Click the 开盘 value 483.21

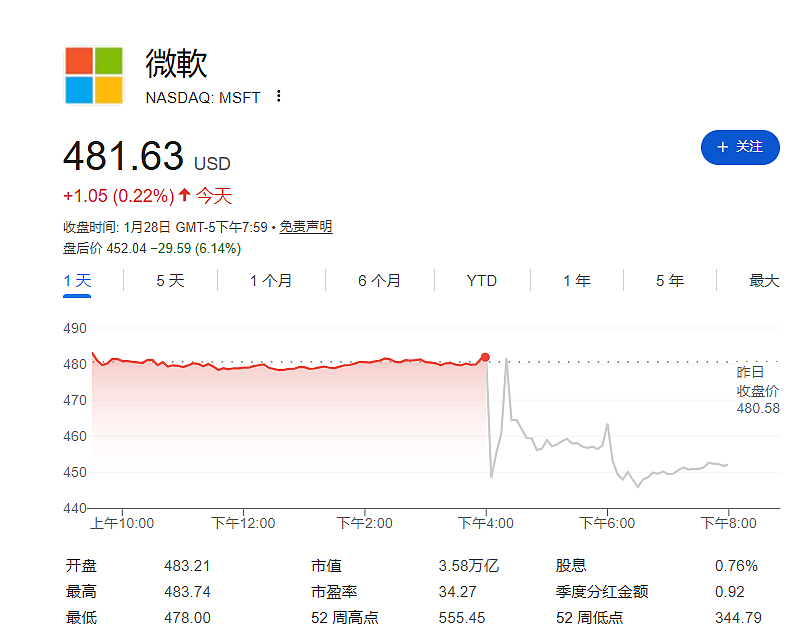pyautogui.click(x=187, y=566)
